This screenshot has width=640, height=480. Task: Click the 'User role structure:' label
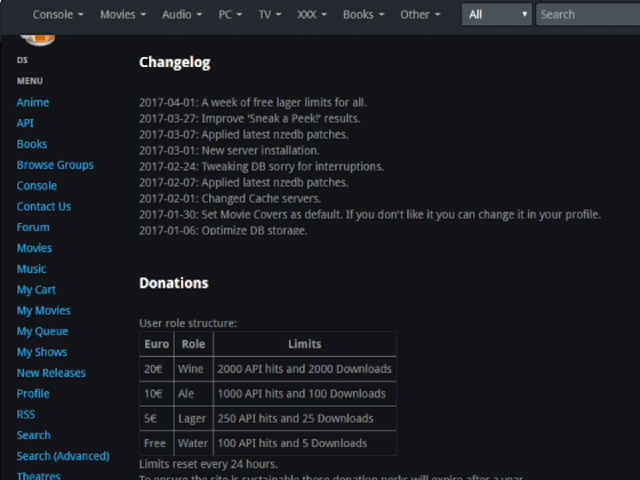pos(188,323)
